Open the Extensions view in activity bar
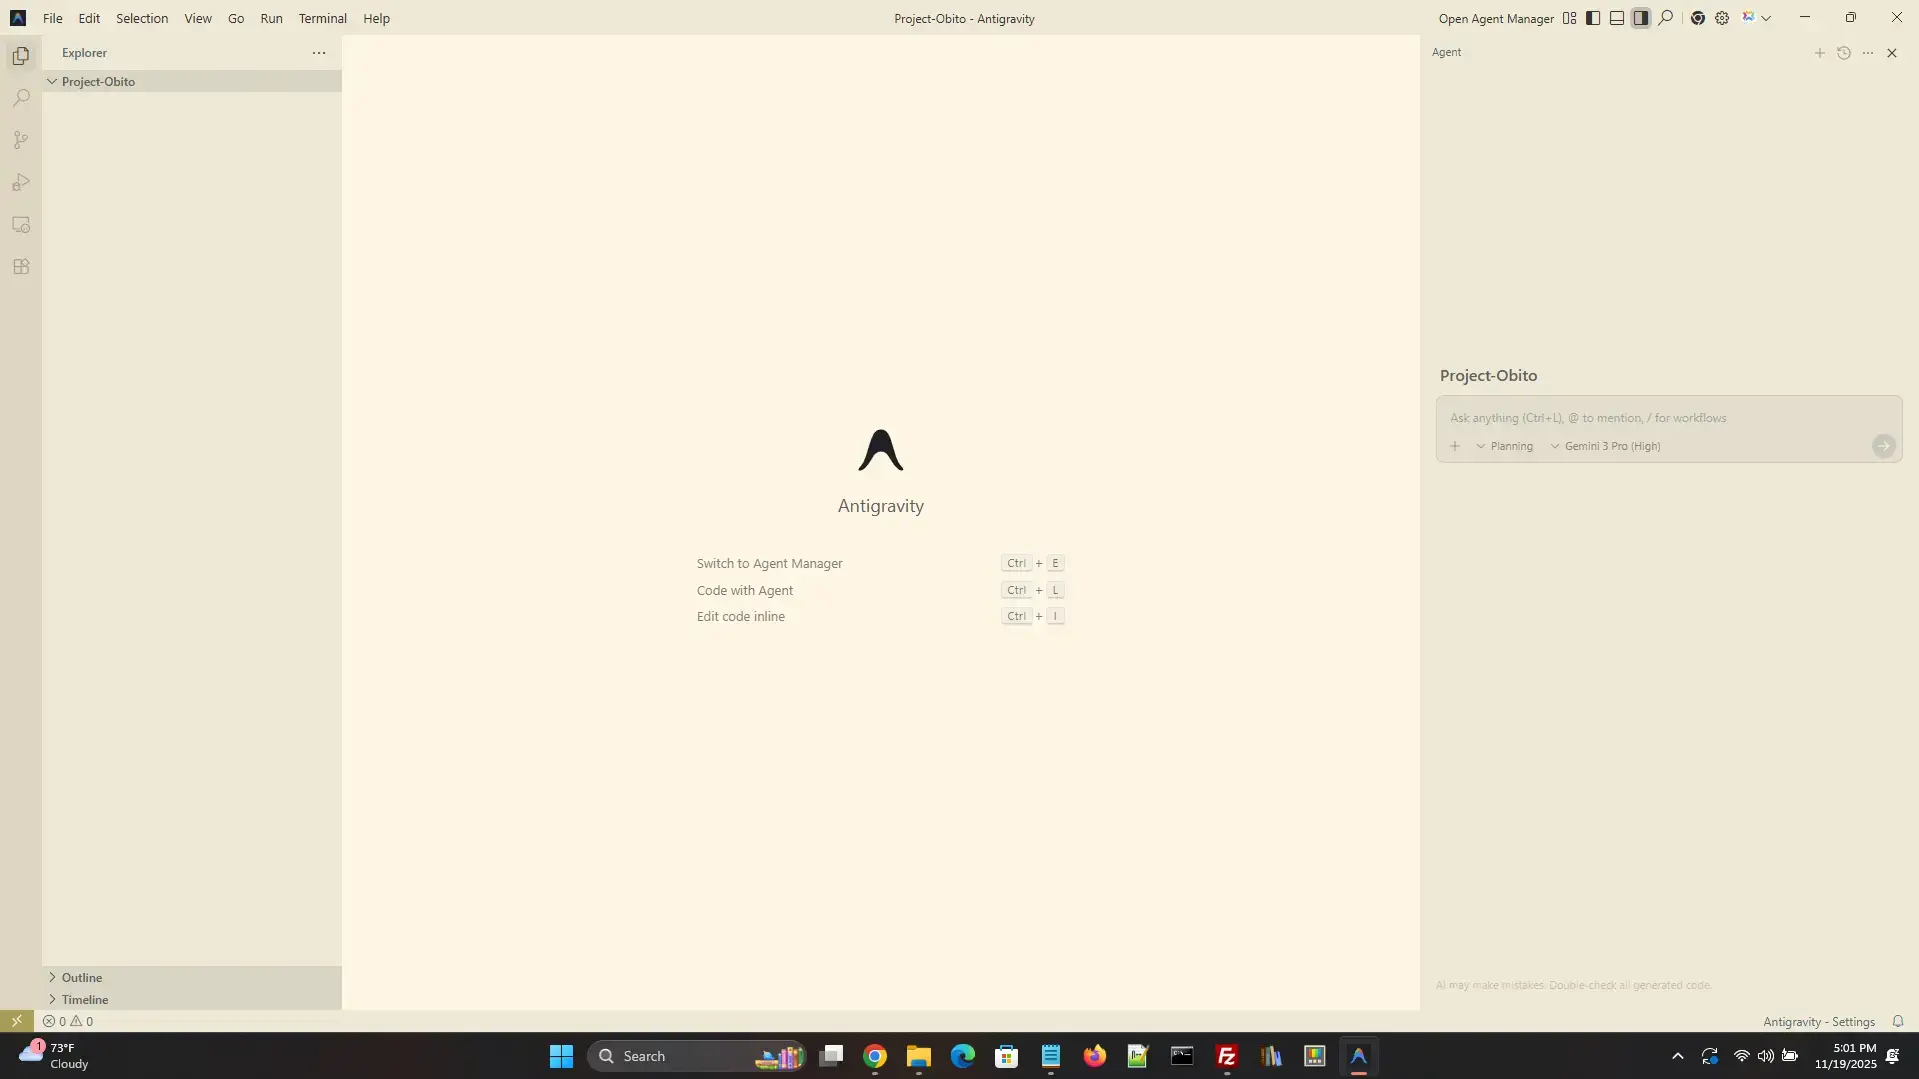Image resolution: width=1919 pixels, height=1079 pixels. coord(21,267)
